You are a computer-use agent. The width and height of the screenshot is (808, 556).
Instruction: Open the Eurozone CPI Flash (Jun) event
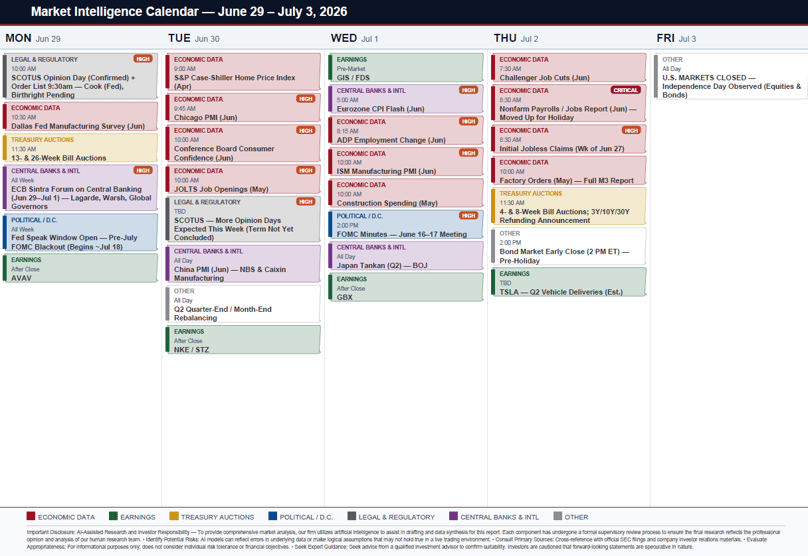pyautogui.click(x=406, y=99)
